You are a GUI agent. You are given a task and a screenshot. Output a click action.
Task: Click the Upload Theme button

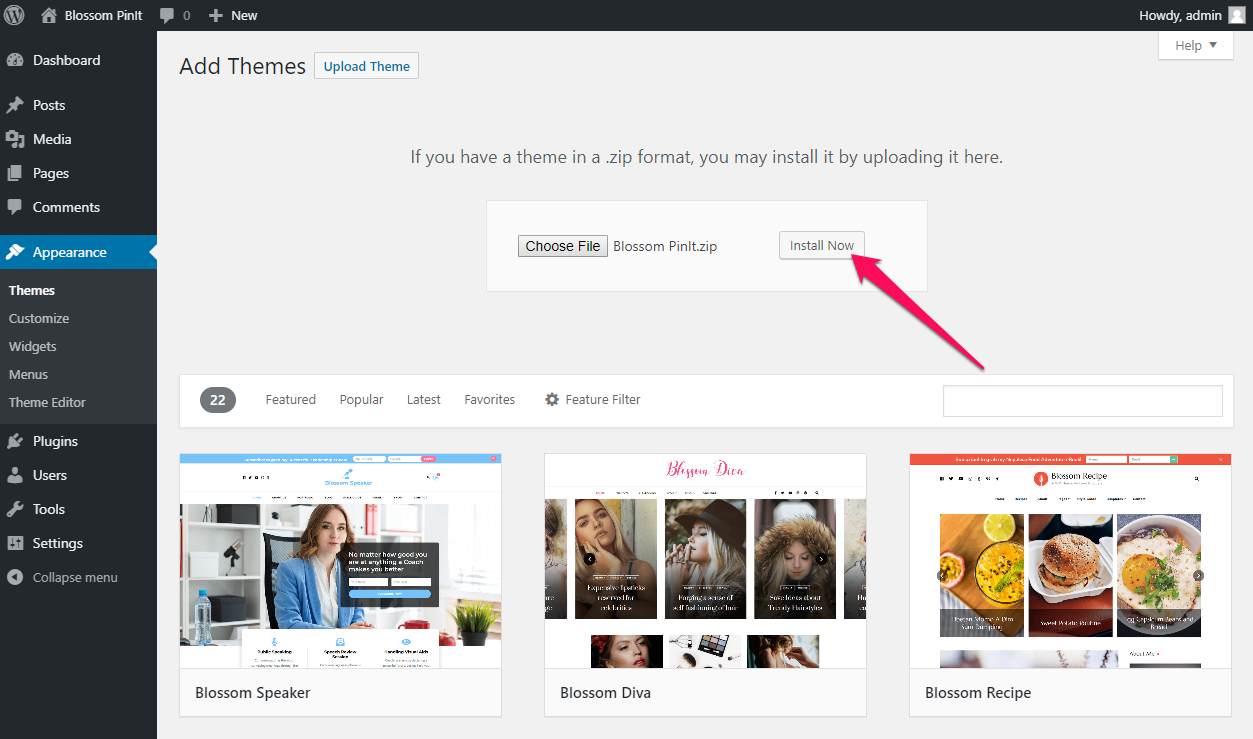(367, 66)
